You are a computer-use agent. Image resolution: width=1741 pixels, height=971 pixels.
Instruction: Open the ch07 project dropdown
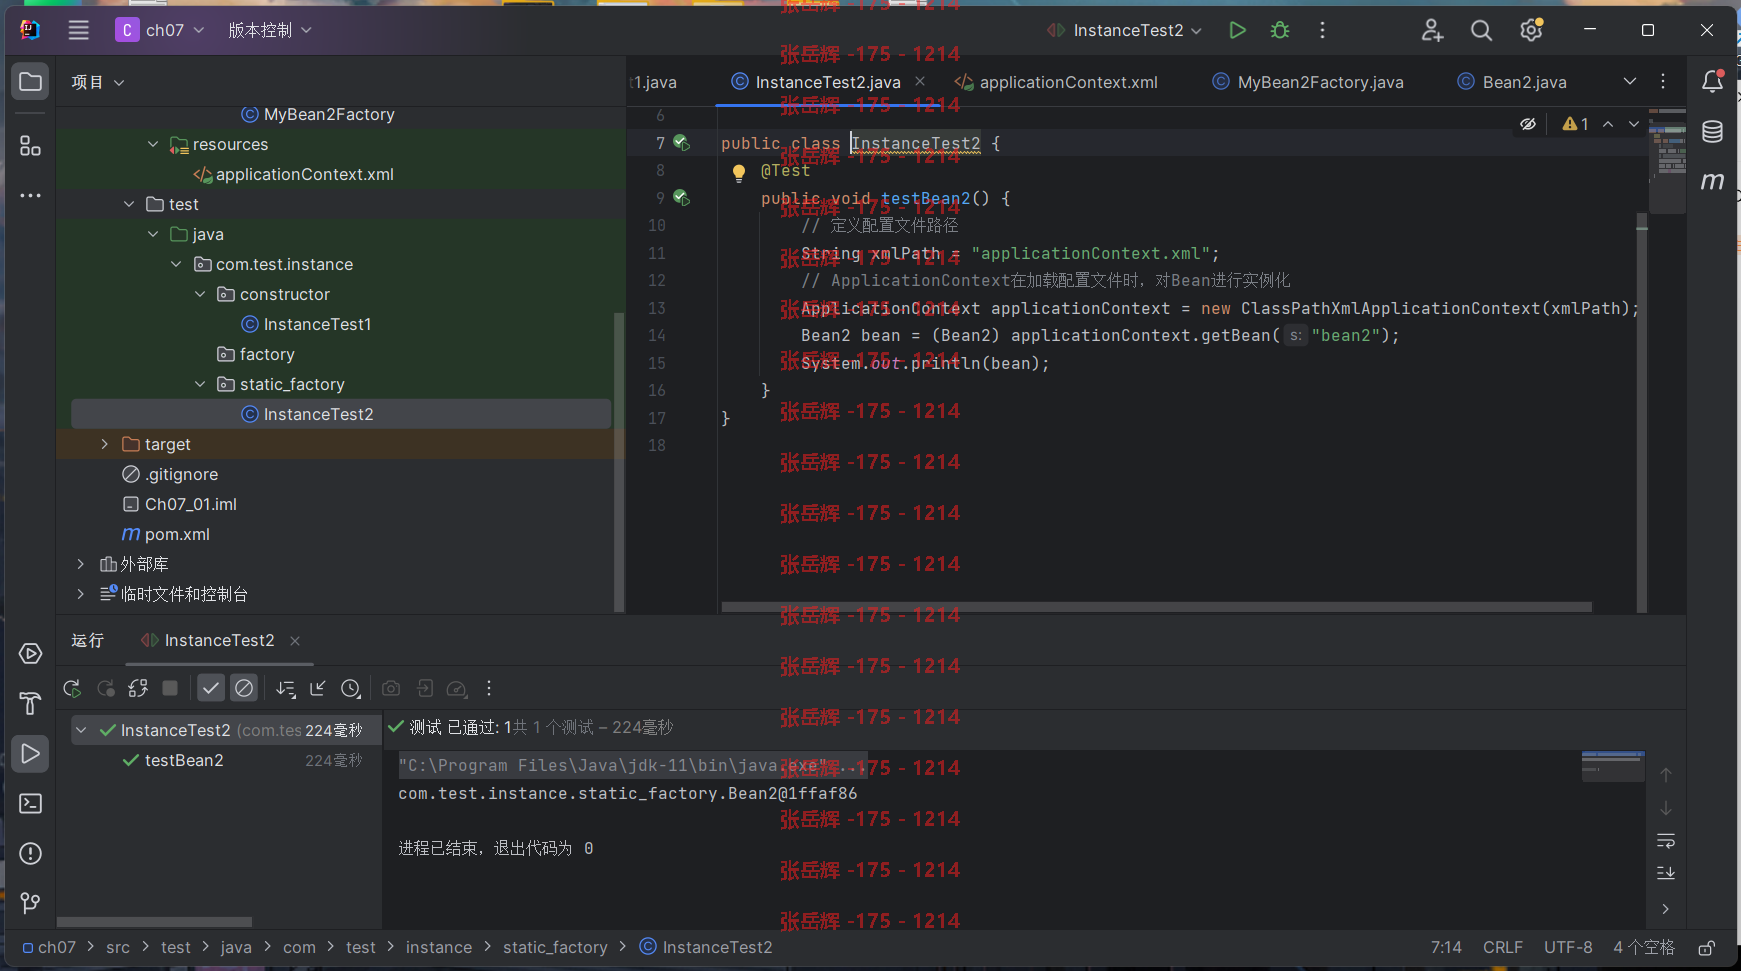[160, 30]
